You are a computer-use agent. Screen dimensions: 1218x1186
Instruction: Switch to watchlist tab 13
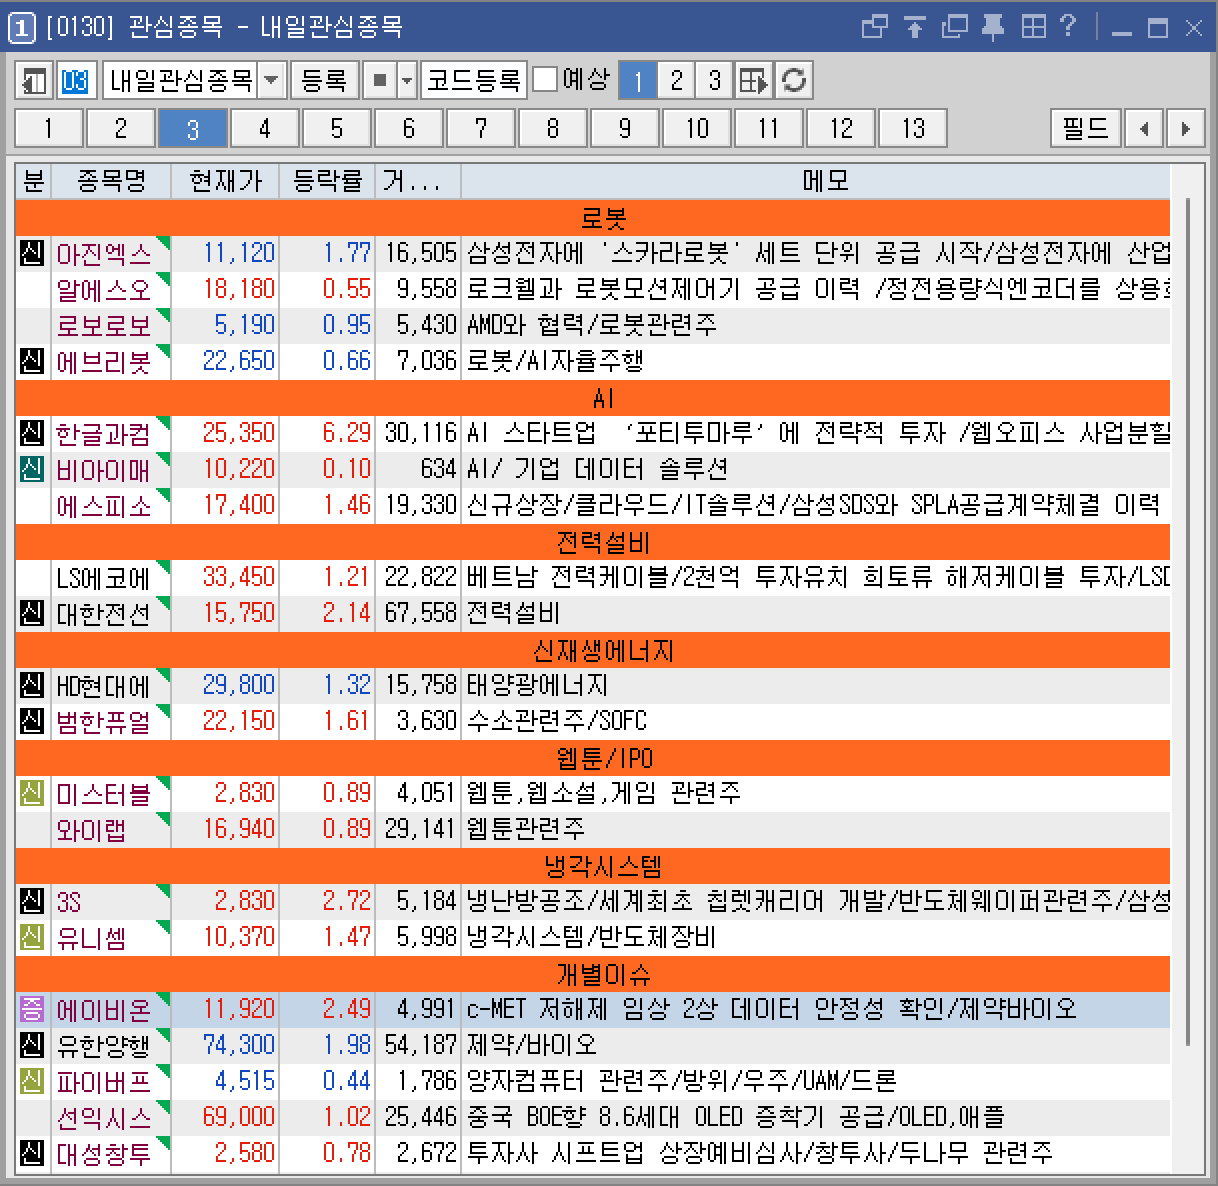913,128
